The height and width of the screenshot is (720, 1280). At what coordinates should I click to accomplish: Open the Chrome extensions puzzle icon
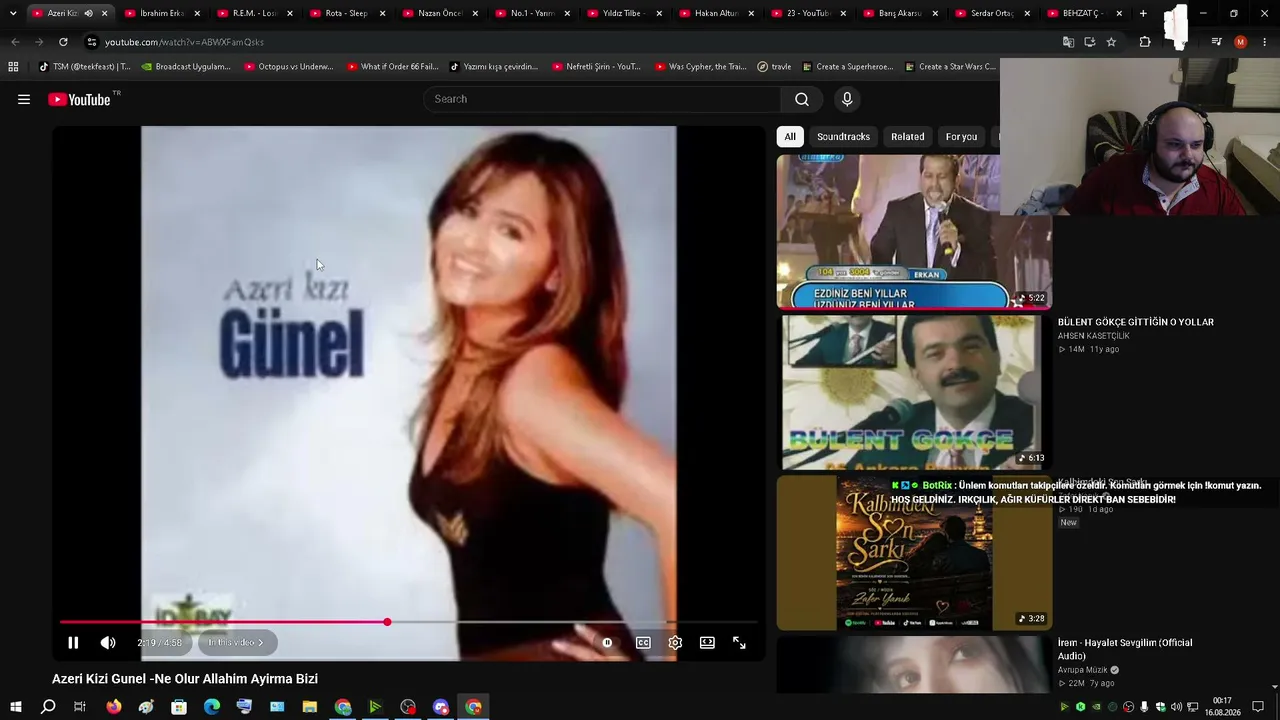(x=1145, y=42)
